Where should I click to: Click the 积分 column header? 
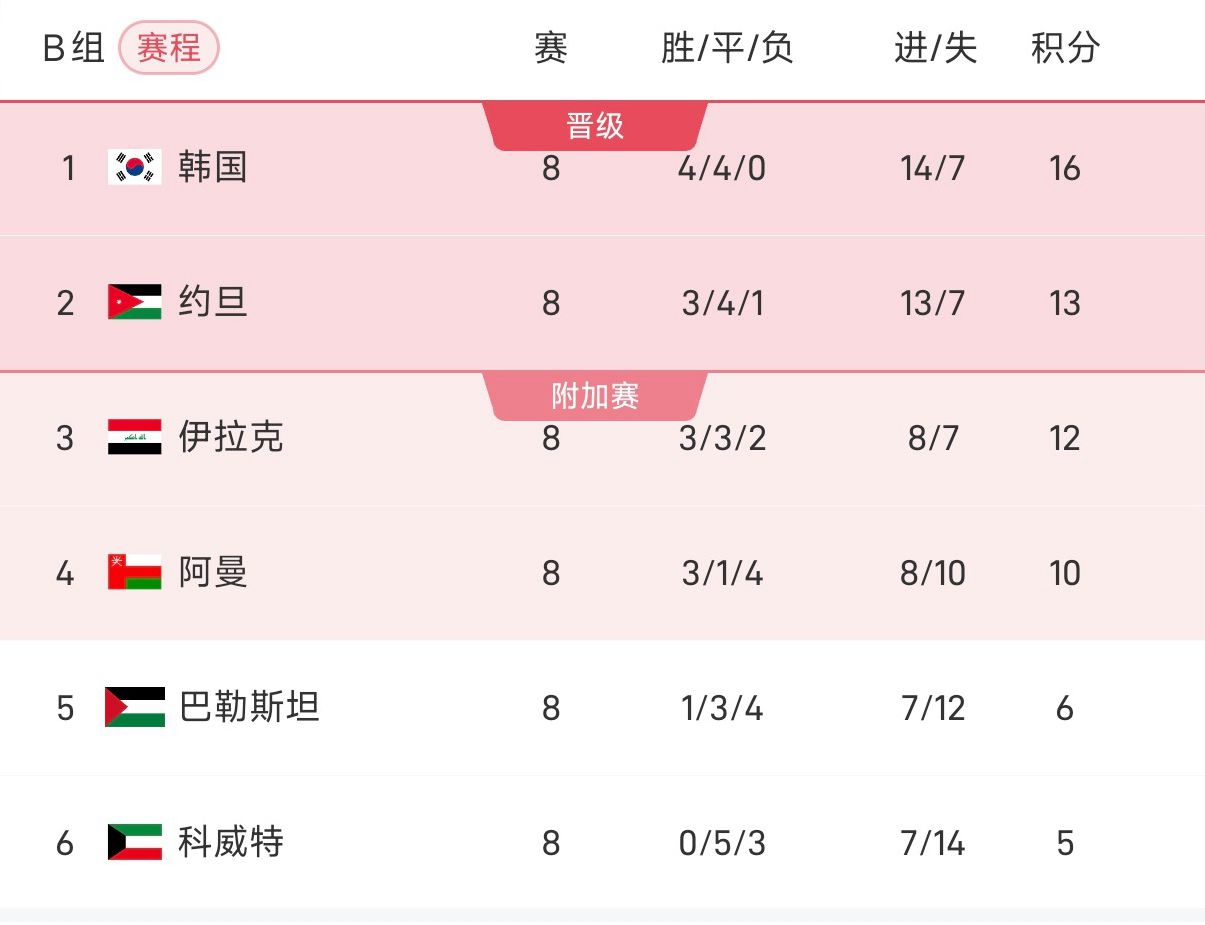1064,48
